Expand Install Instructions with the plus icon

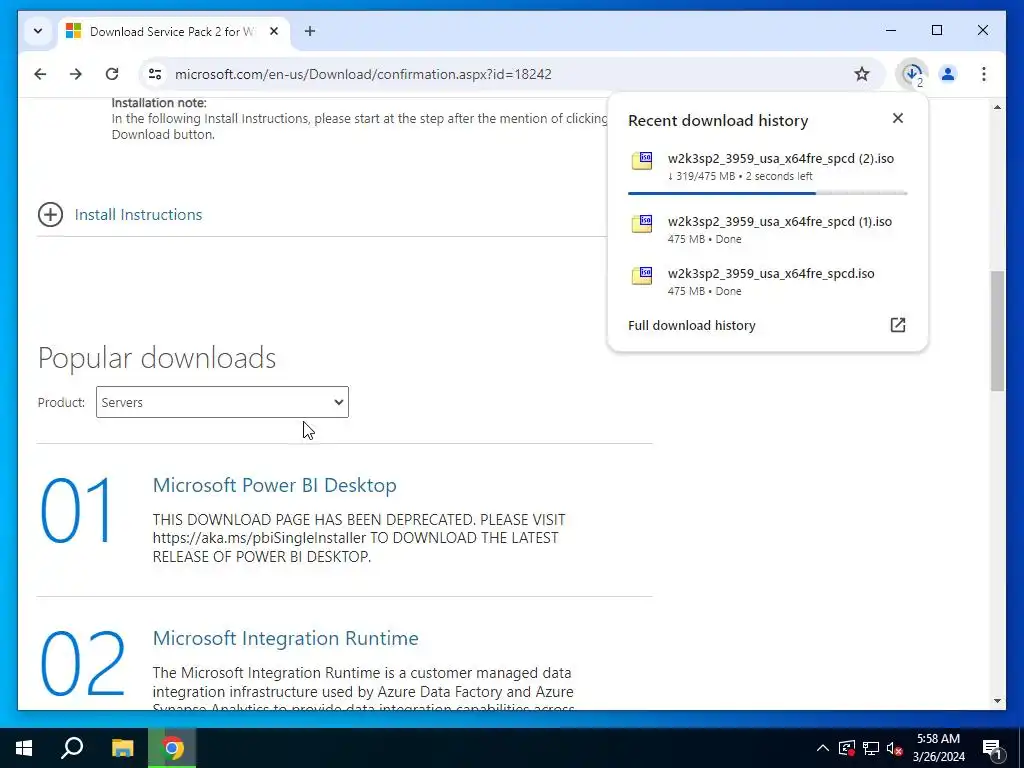click(x=50, y=214)
